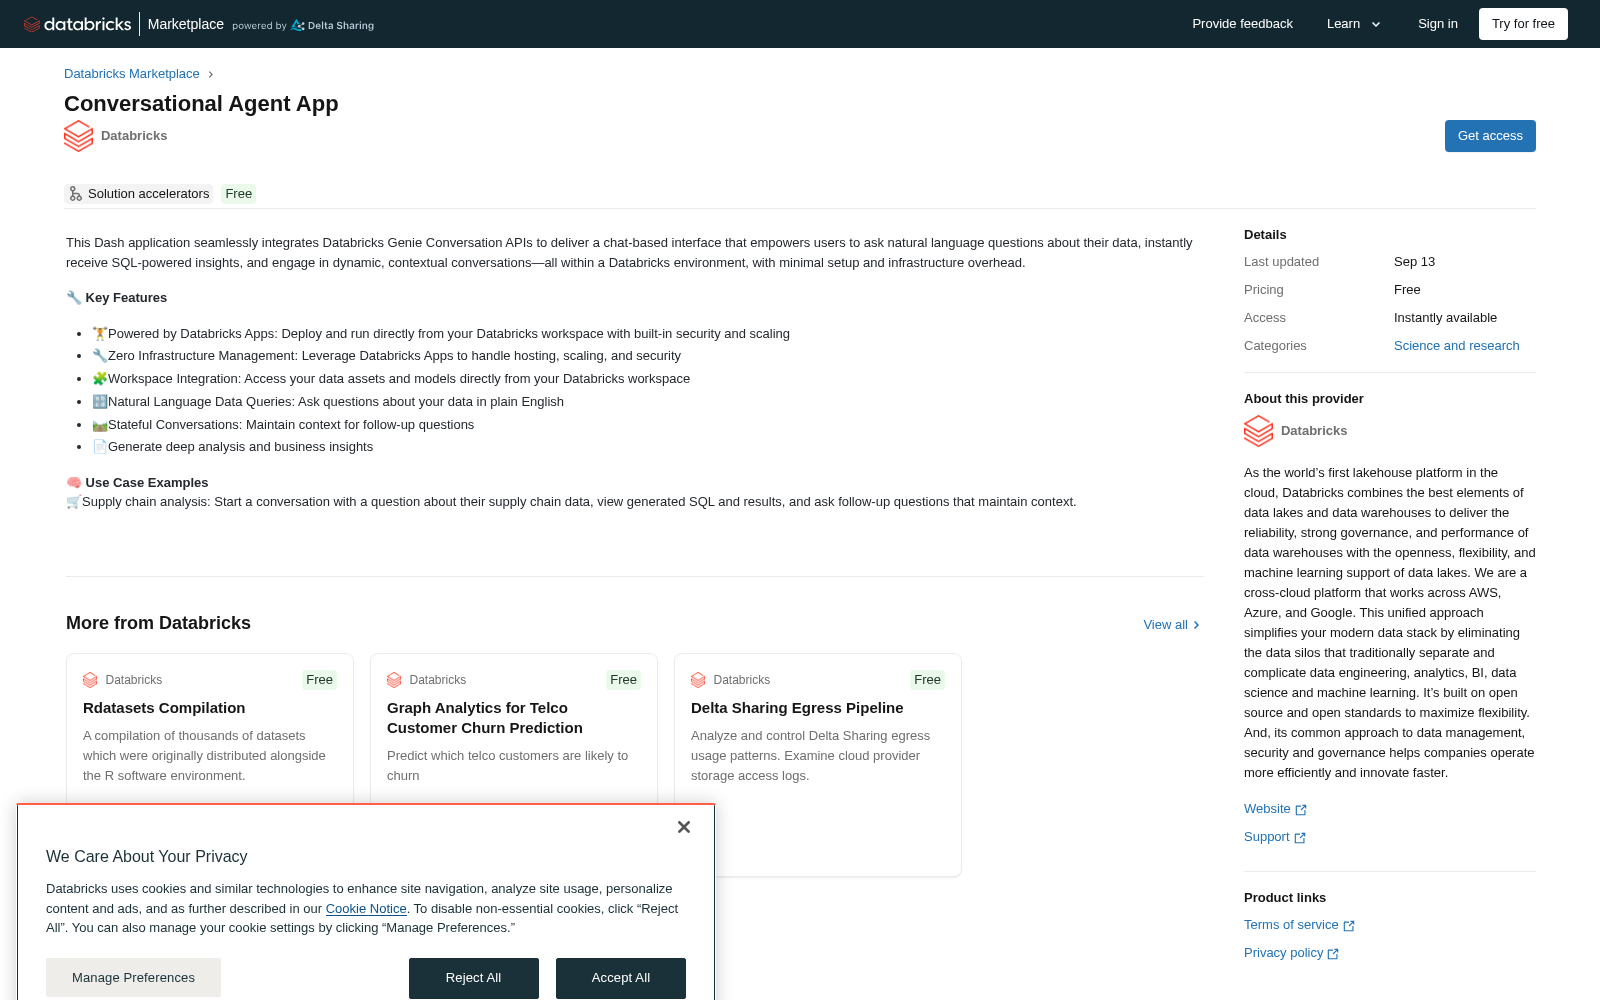The height and width of the screenshot is (1000, 1600).
Task: Open Science and research category
Action: (1456, 346)
